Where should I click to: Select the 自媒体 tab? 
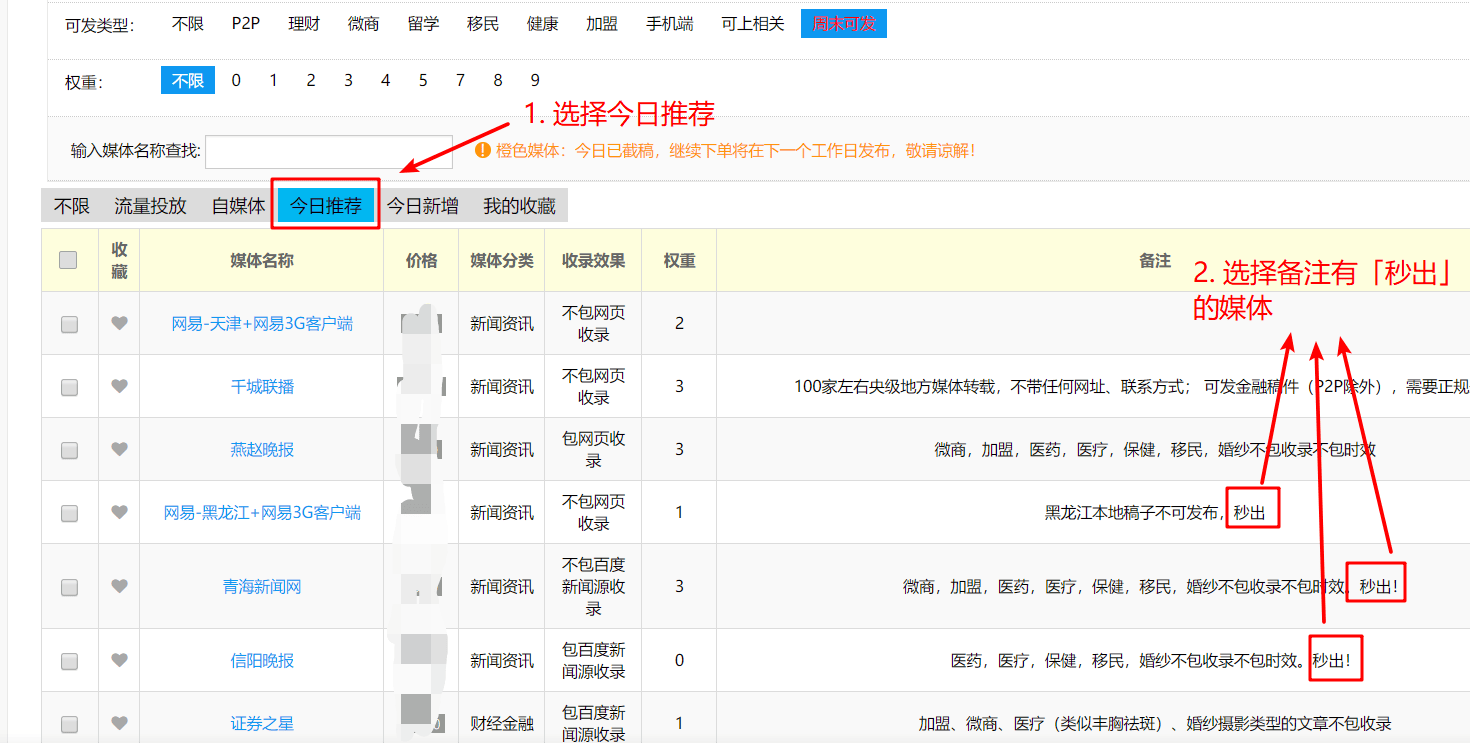tap(238, 206)
